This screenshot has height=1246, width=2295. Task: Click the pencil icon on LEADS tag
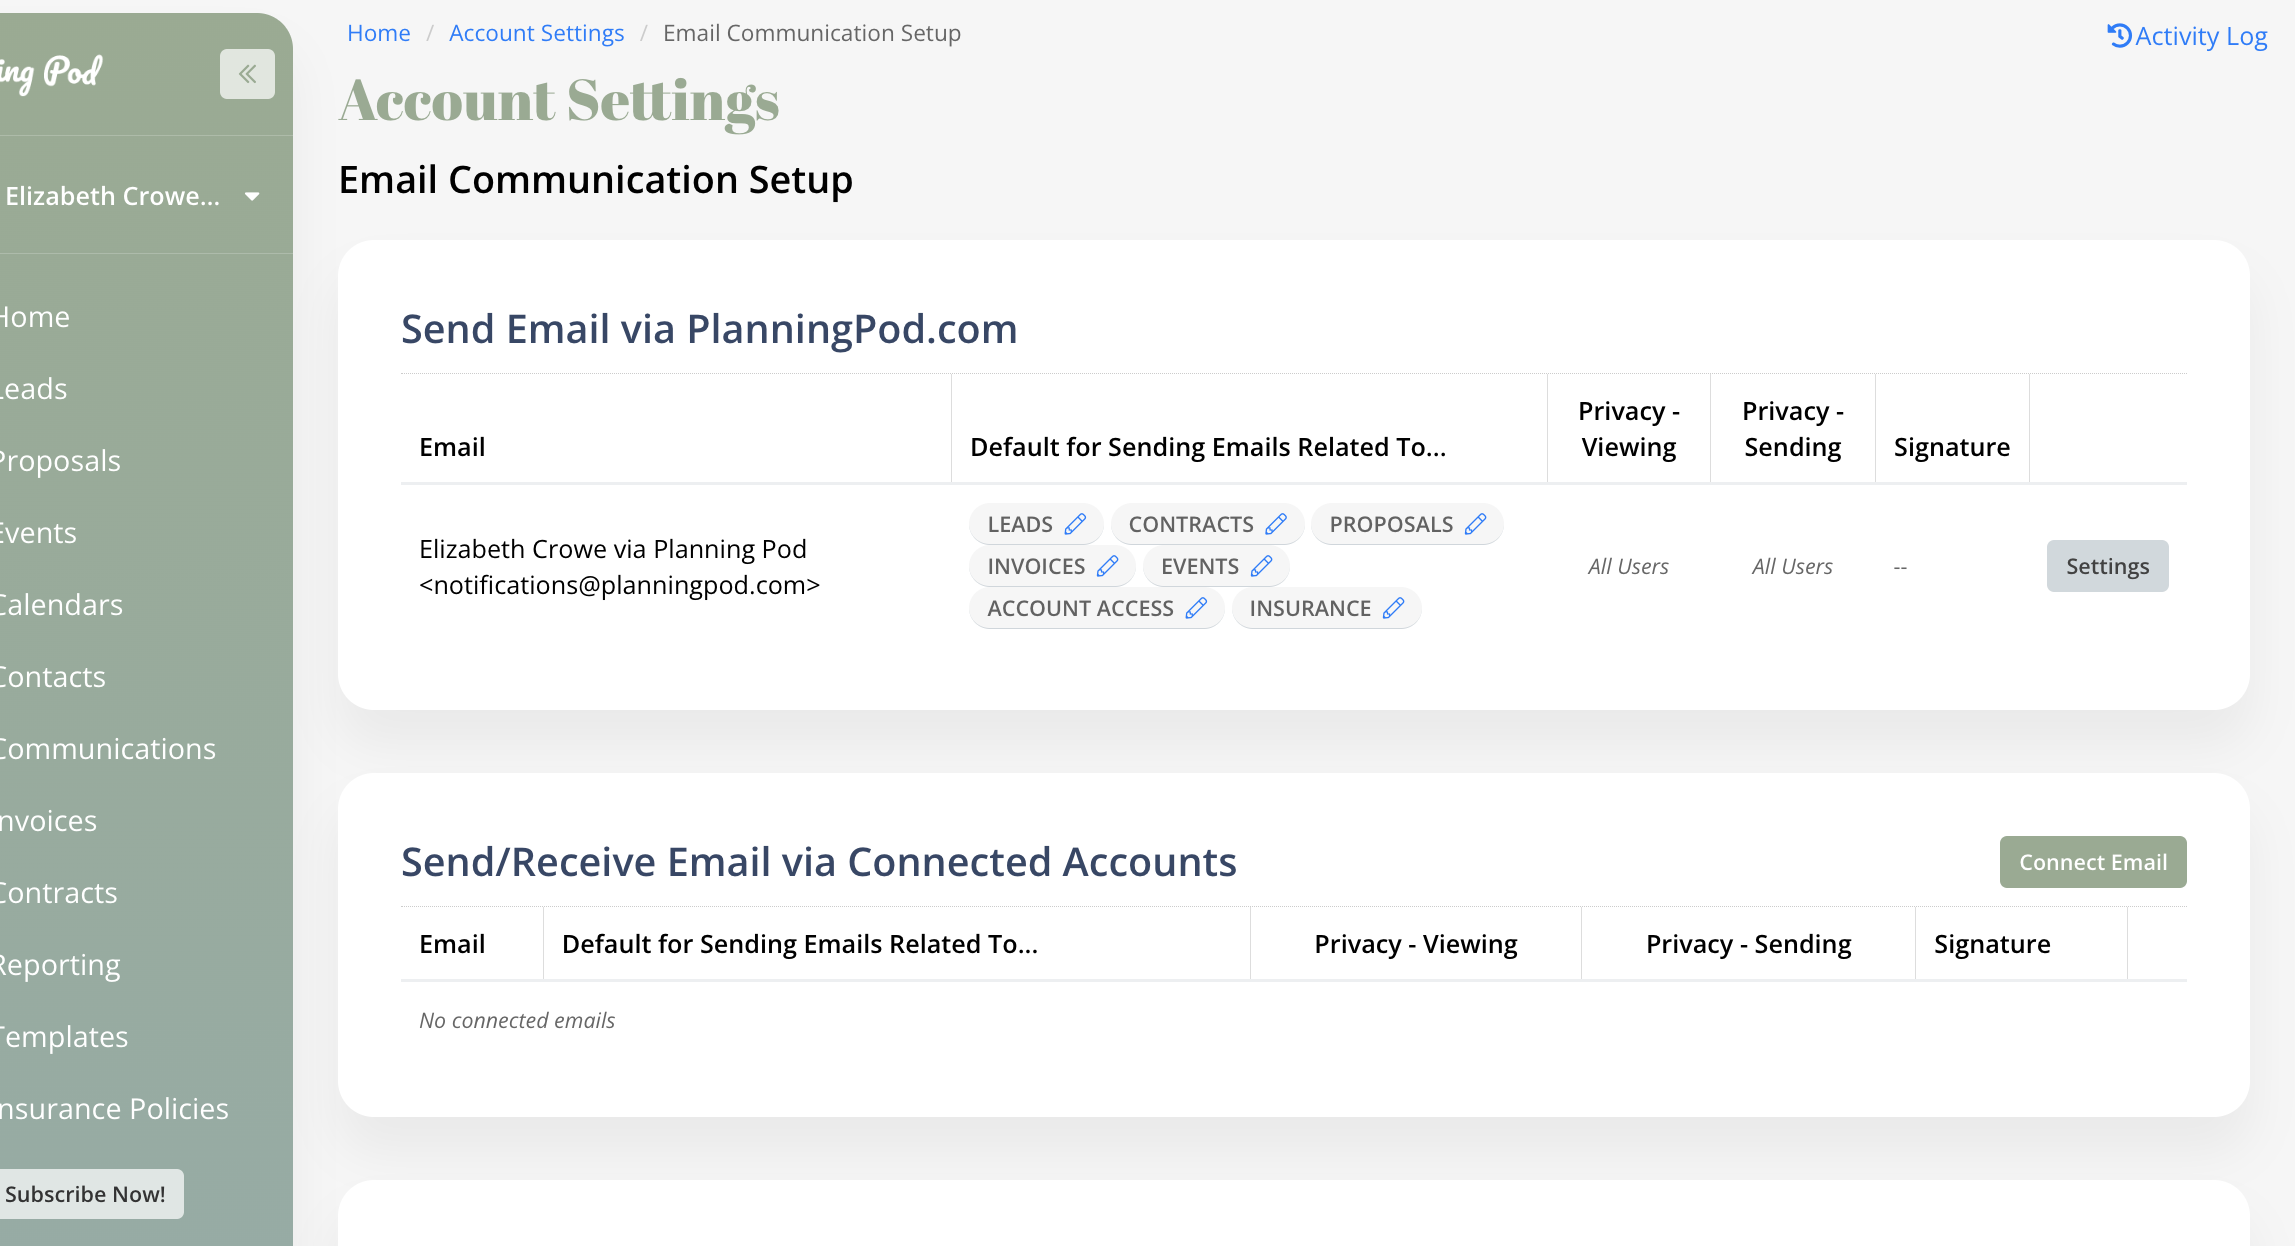click(1075, 524)
